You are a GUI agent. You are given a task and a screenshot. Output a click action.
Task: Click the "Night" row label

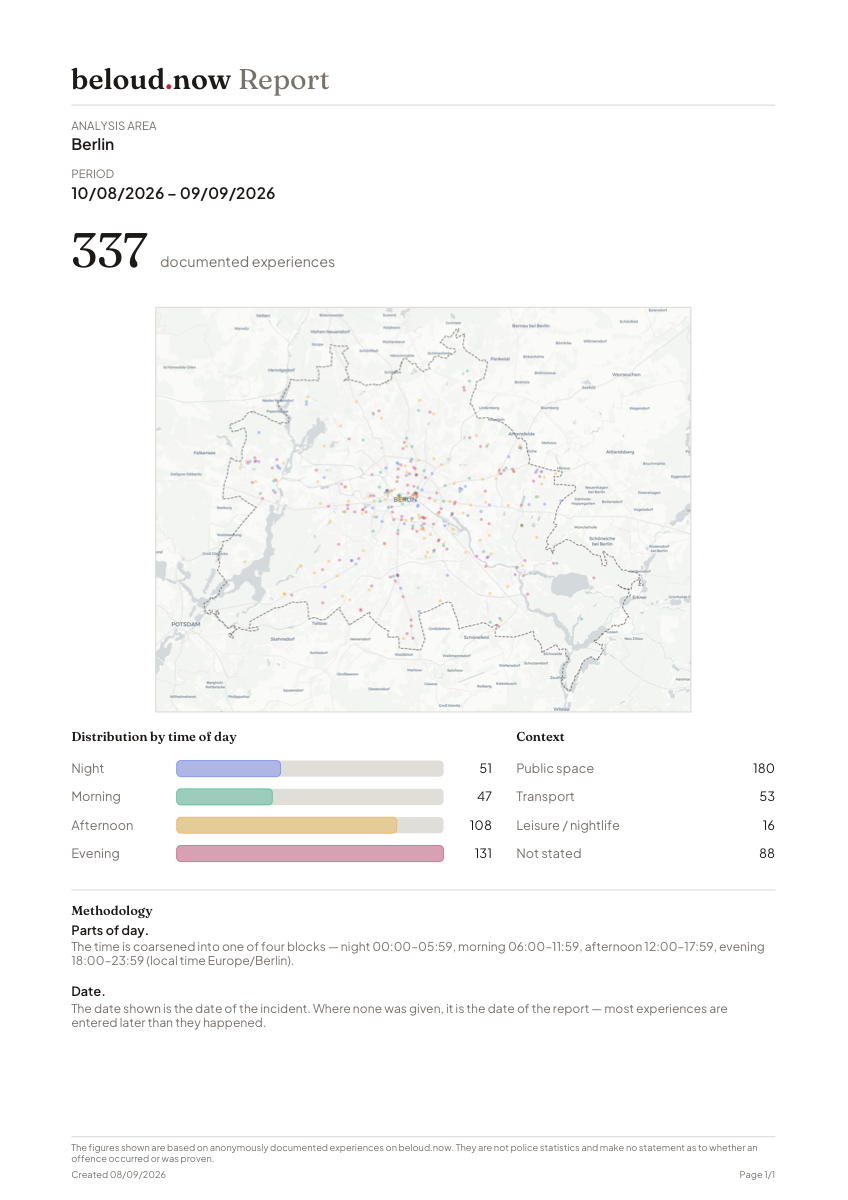coord(88,769)
